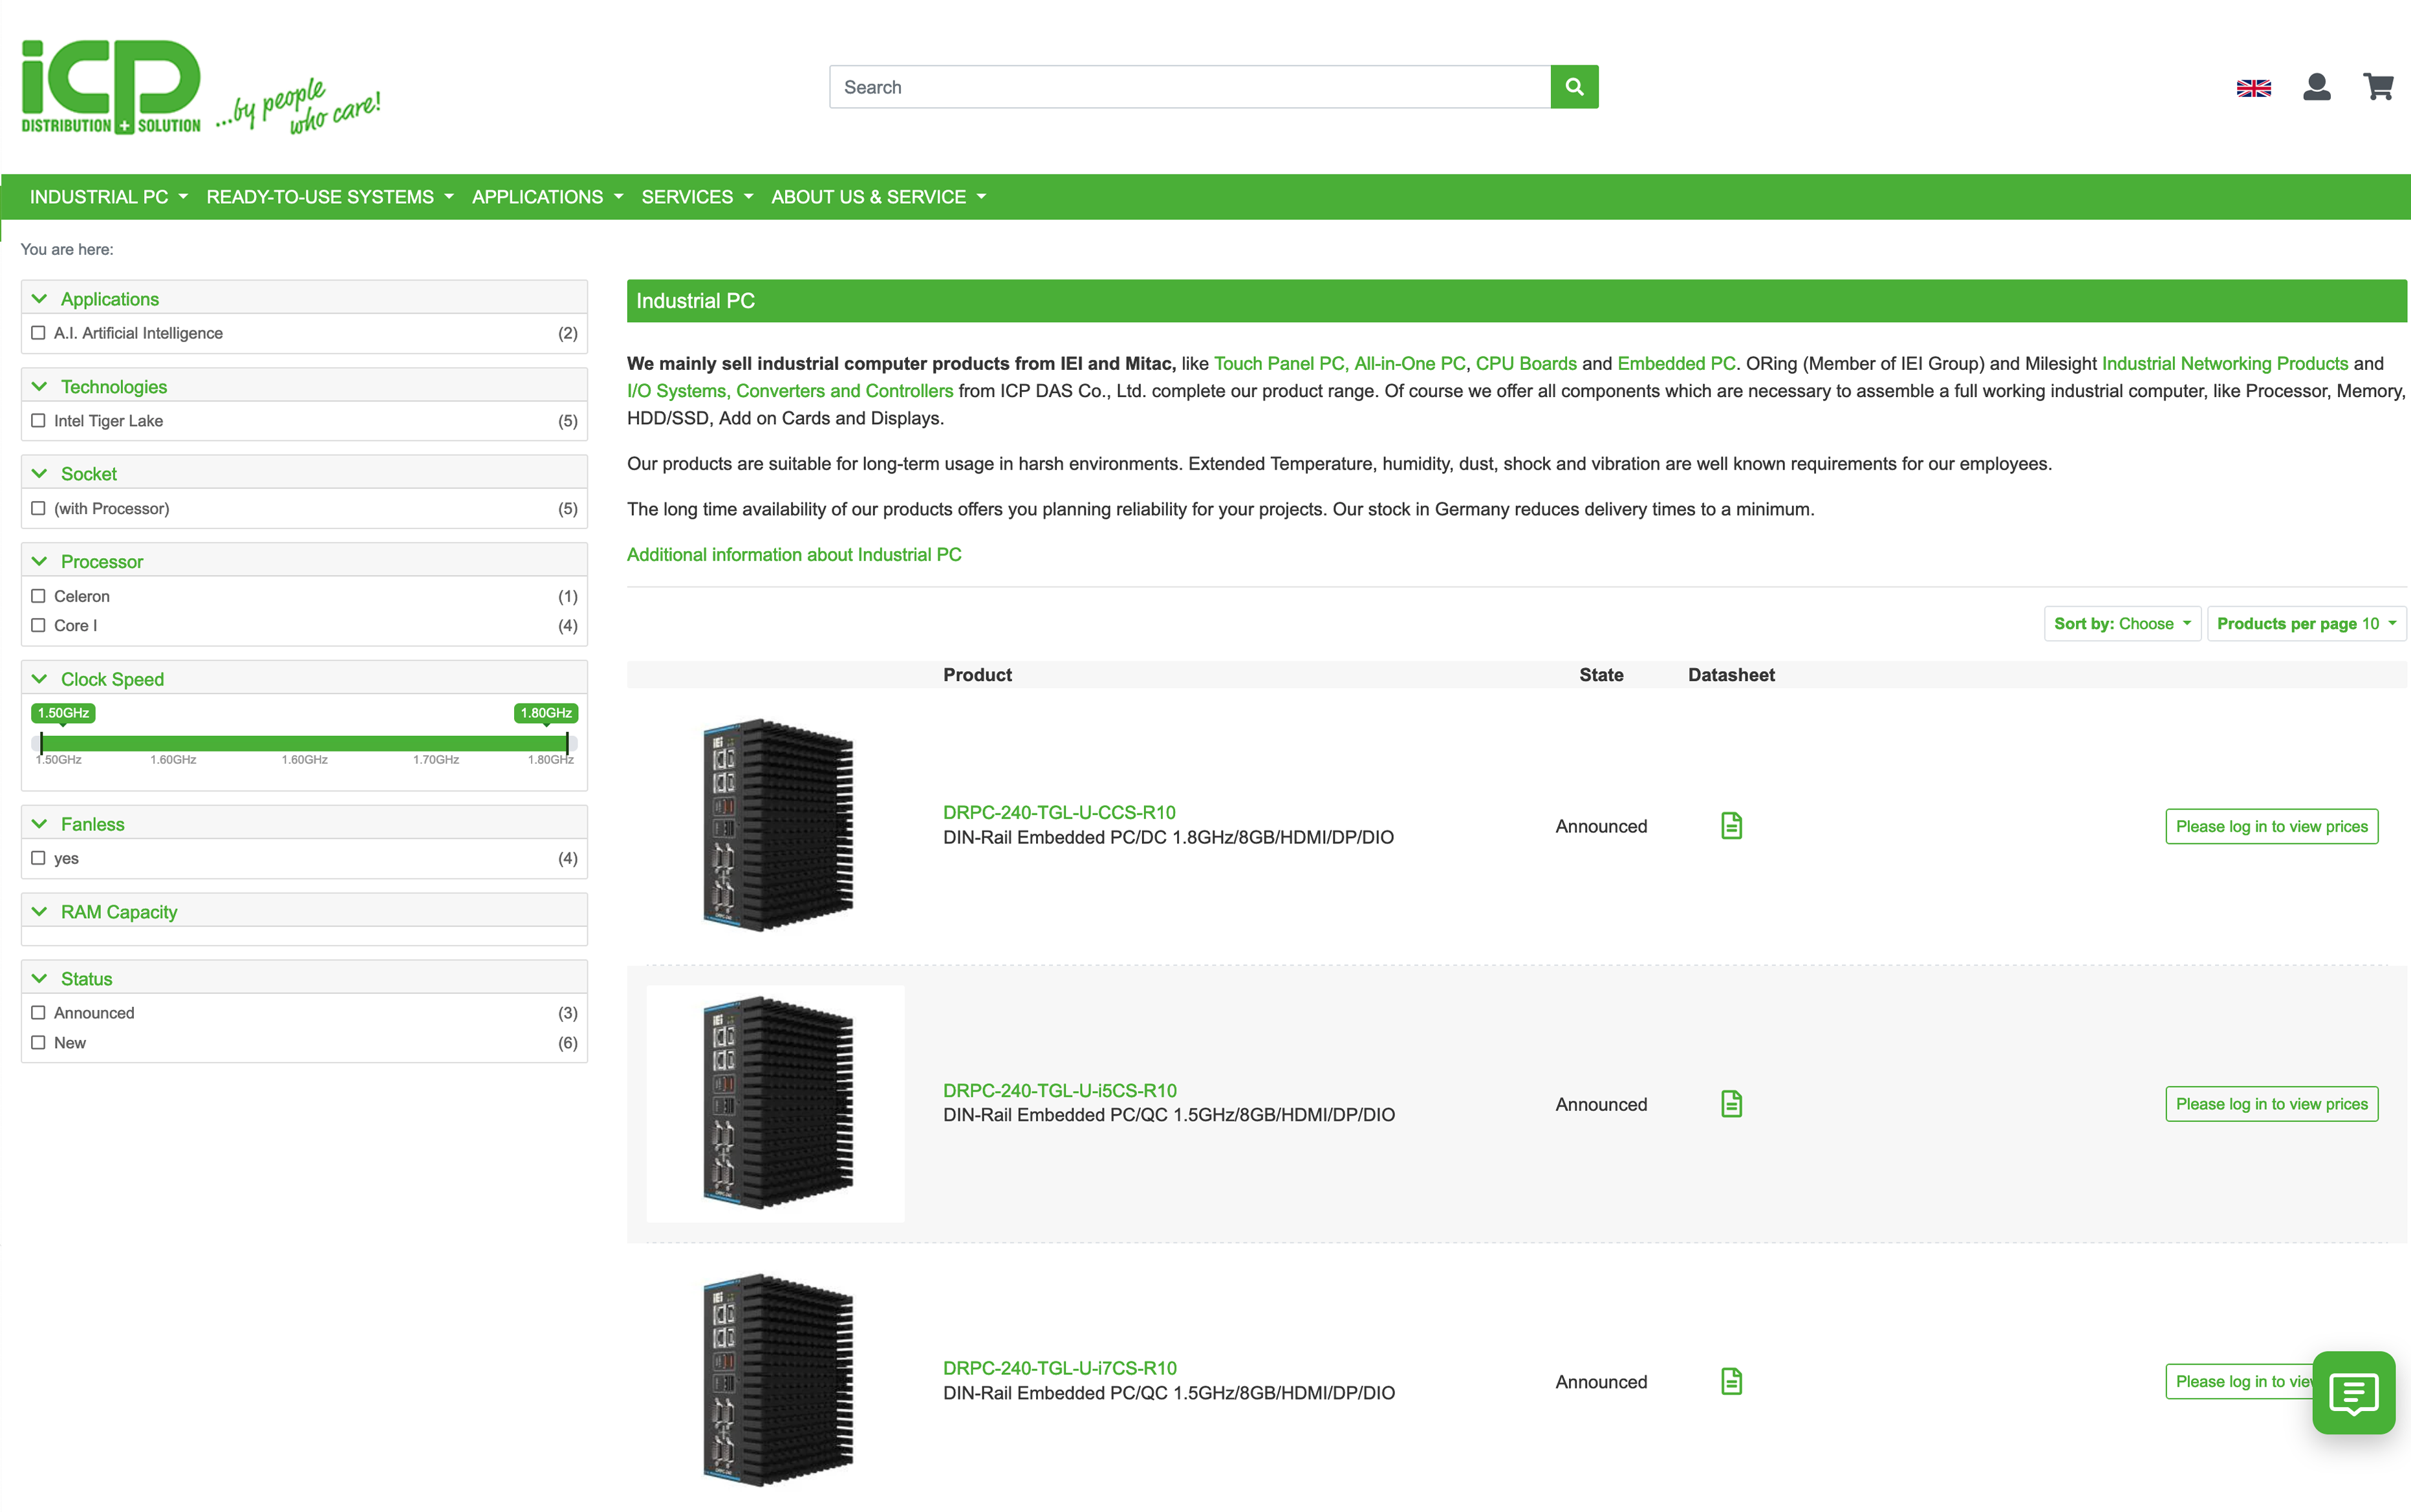Open the Sort by dropdown
Screen dimensions: 2411x1512
[2122, 623]
